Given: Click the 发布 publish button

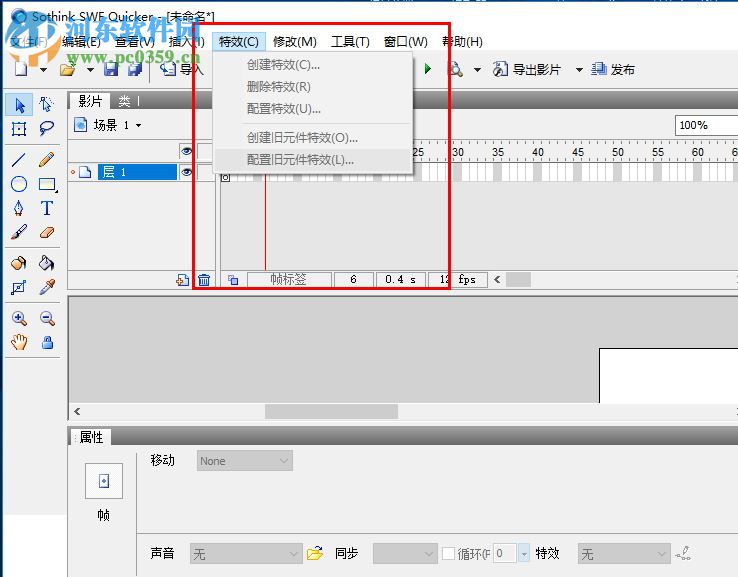Looking at the screenshot, I should (613, 70).
